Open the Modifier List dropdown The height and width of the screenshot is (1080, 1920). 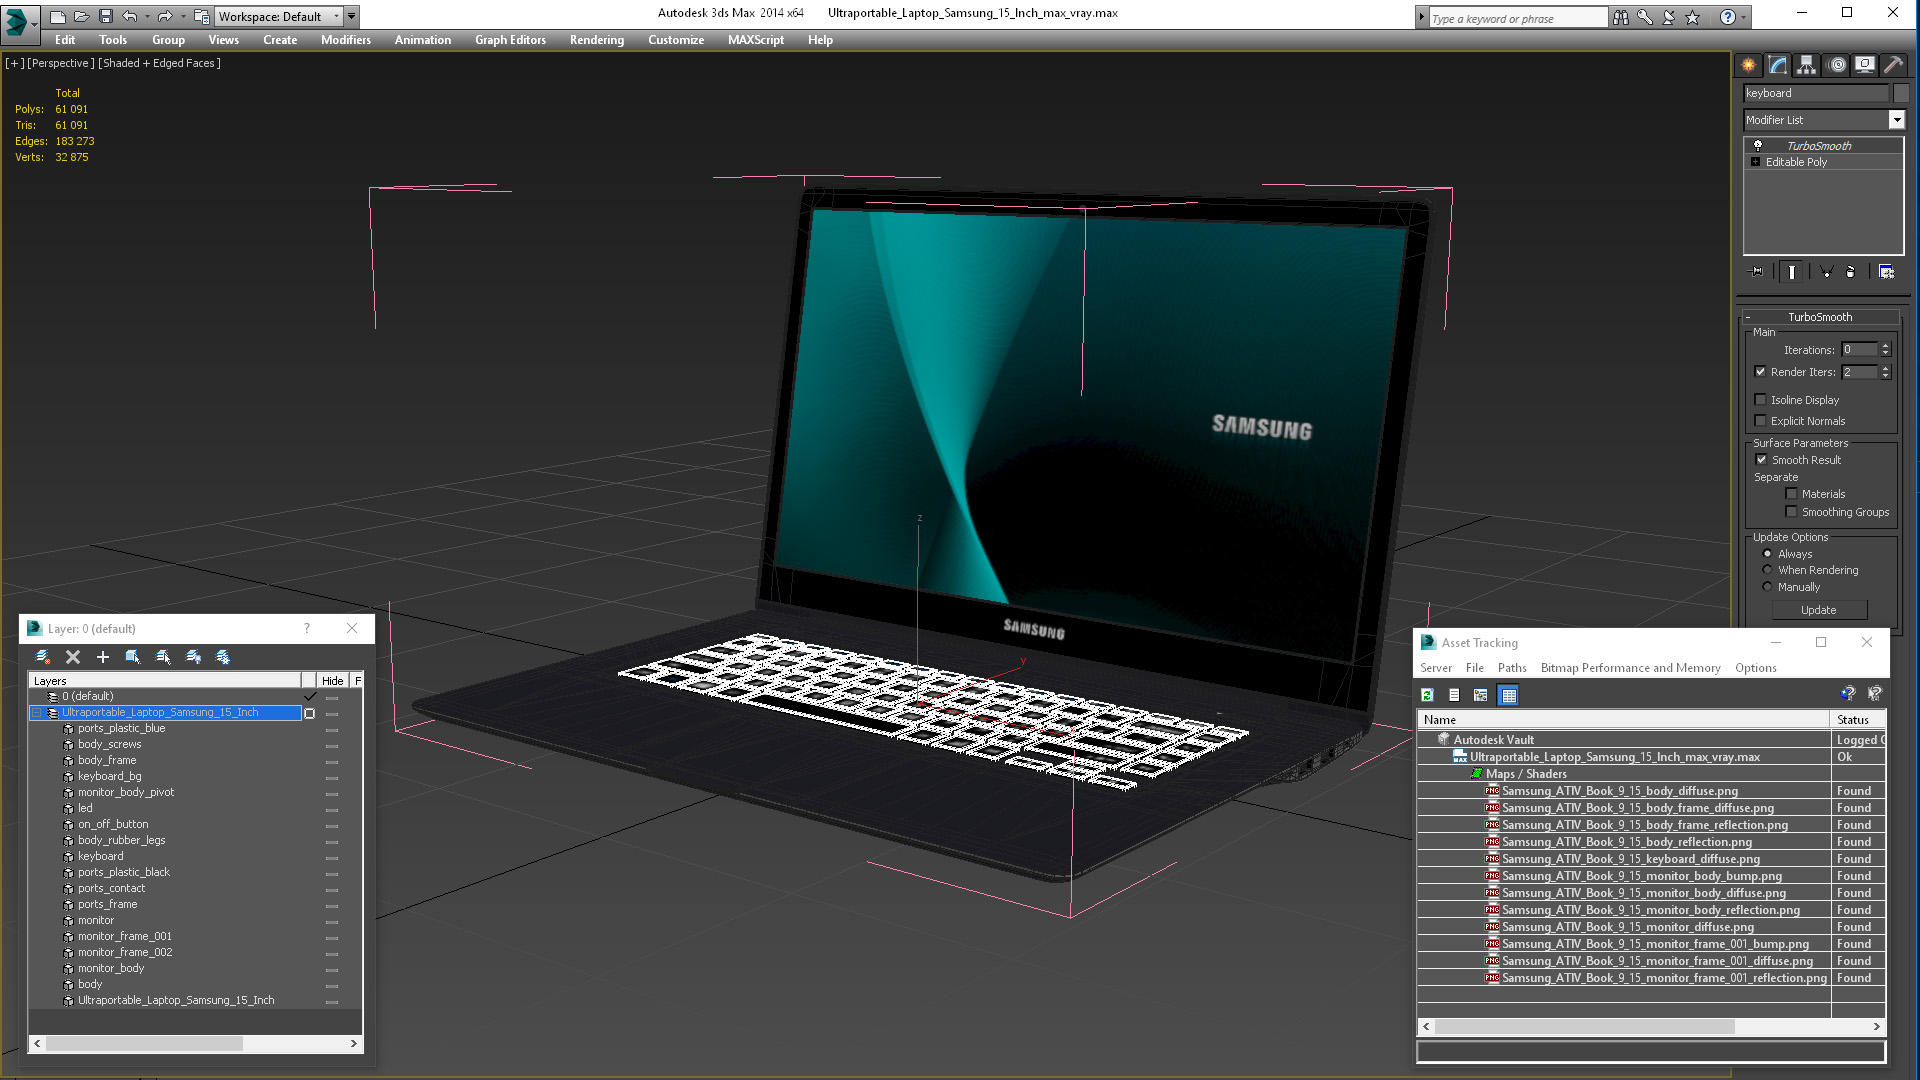(1896, 120)
